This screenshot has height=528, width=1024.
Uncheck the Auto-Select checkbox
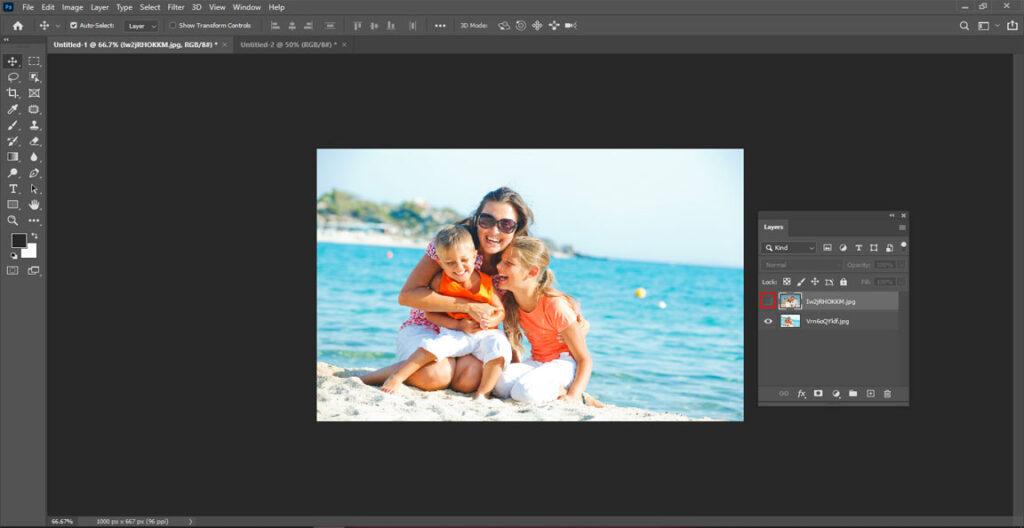[x=73, y=25]
